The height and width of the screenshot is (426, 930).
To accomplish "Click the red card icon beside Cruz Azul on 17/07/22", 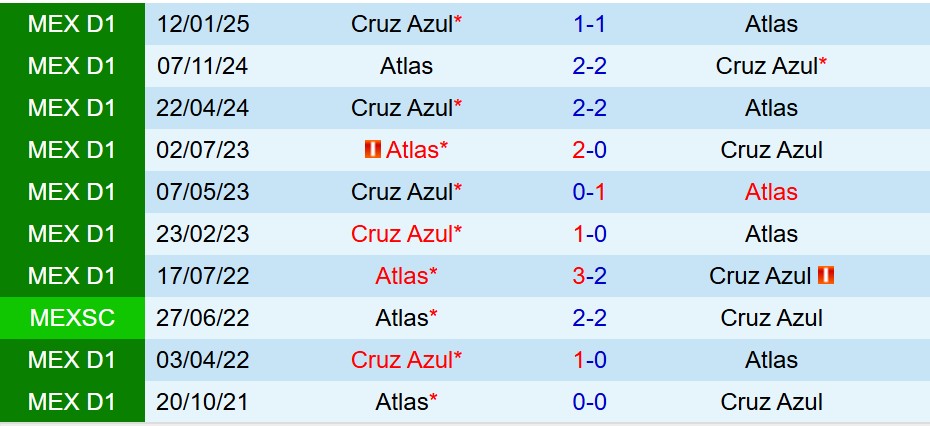I will (826, 275).
